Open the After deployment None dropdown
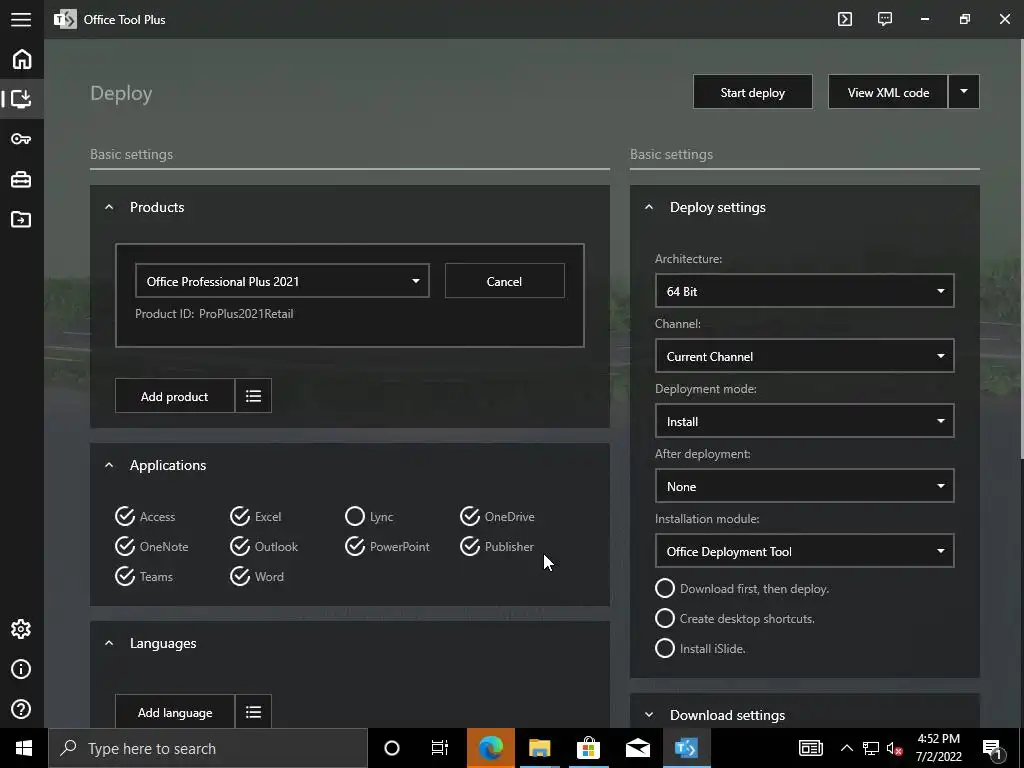Image resolution: width=1024 pixels, height=768 pixels. click(805, 486)
